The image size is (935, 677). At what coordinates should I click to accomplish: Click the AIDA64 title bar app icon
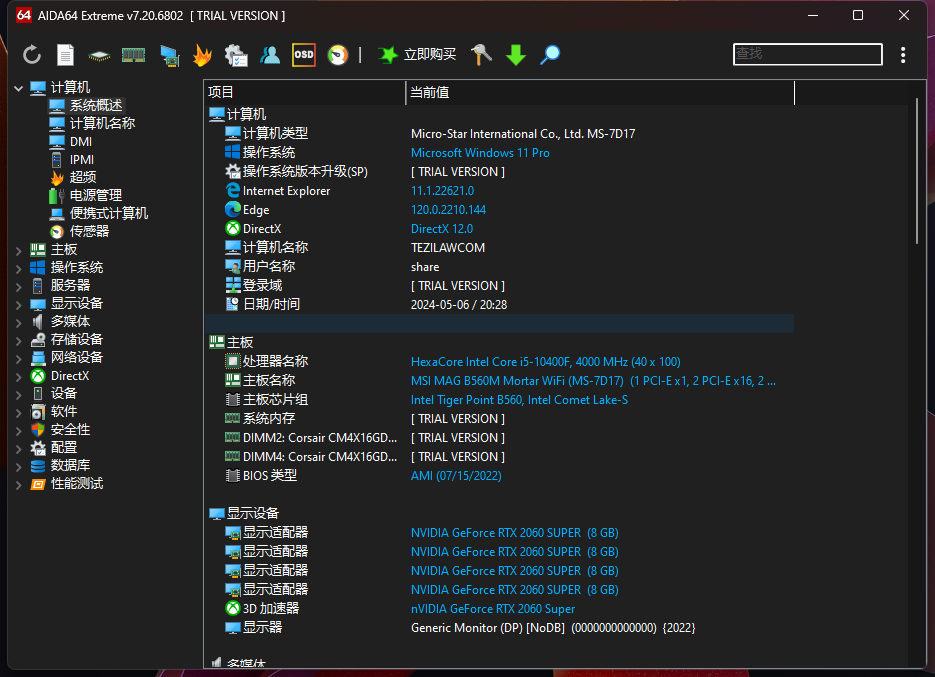[24, 15]
